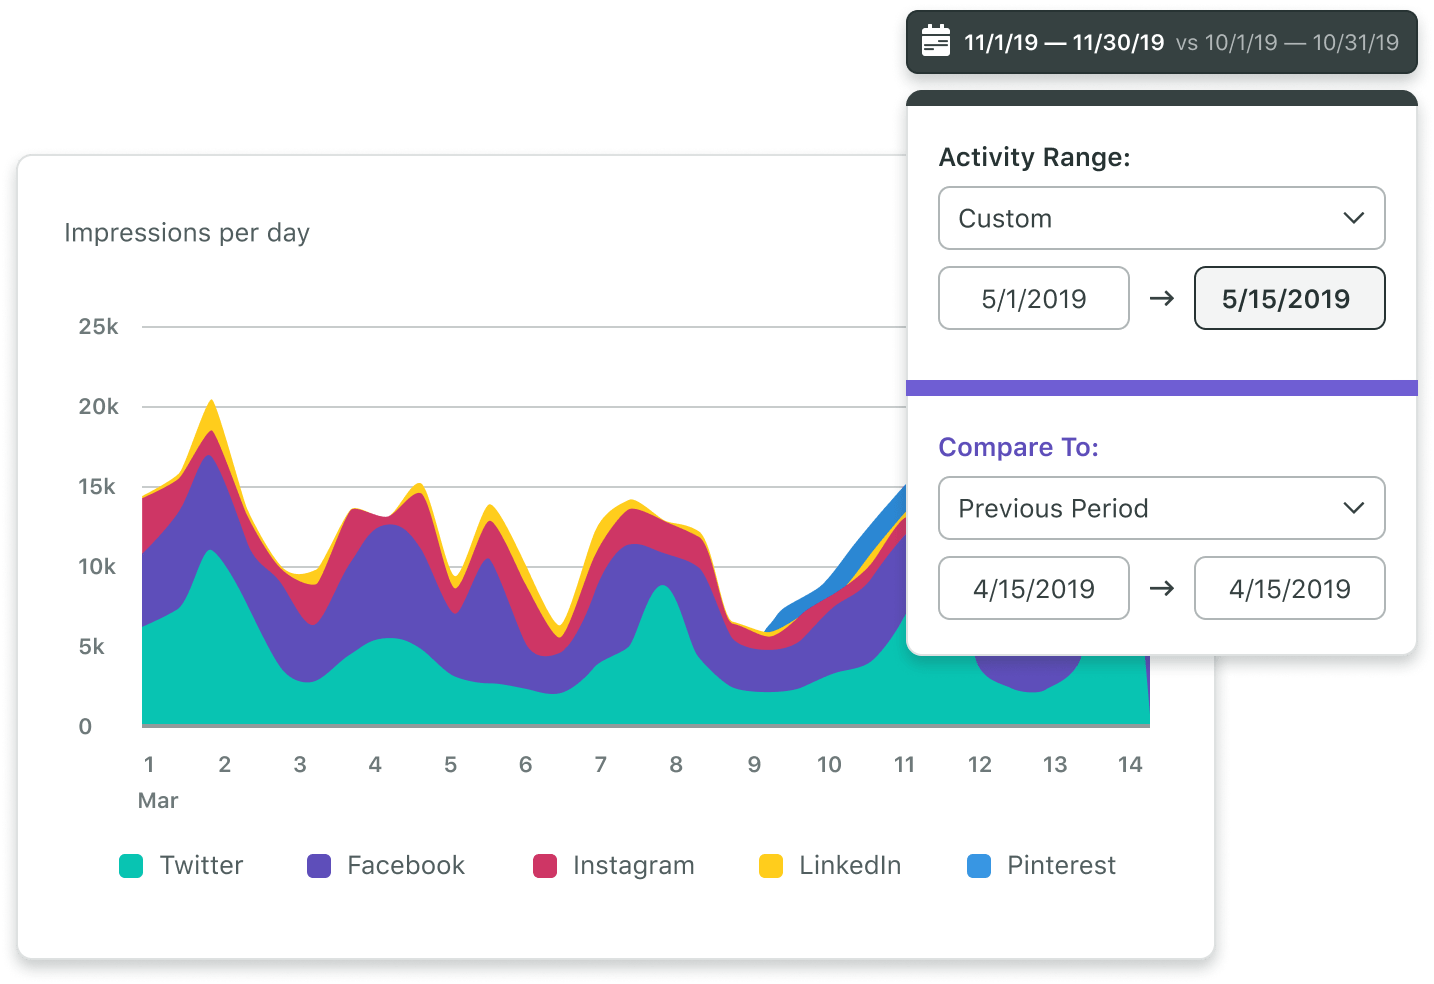The width and height of the screenshot is (1434, 984).
Task: Expand the Custom dropdown chevron arrow
Action: 1353,218
